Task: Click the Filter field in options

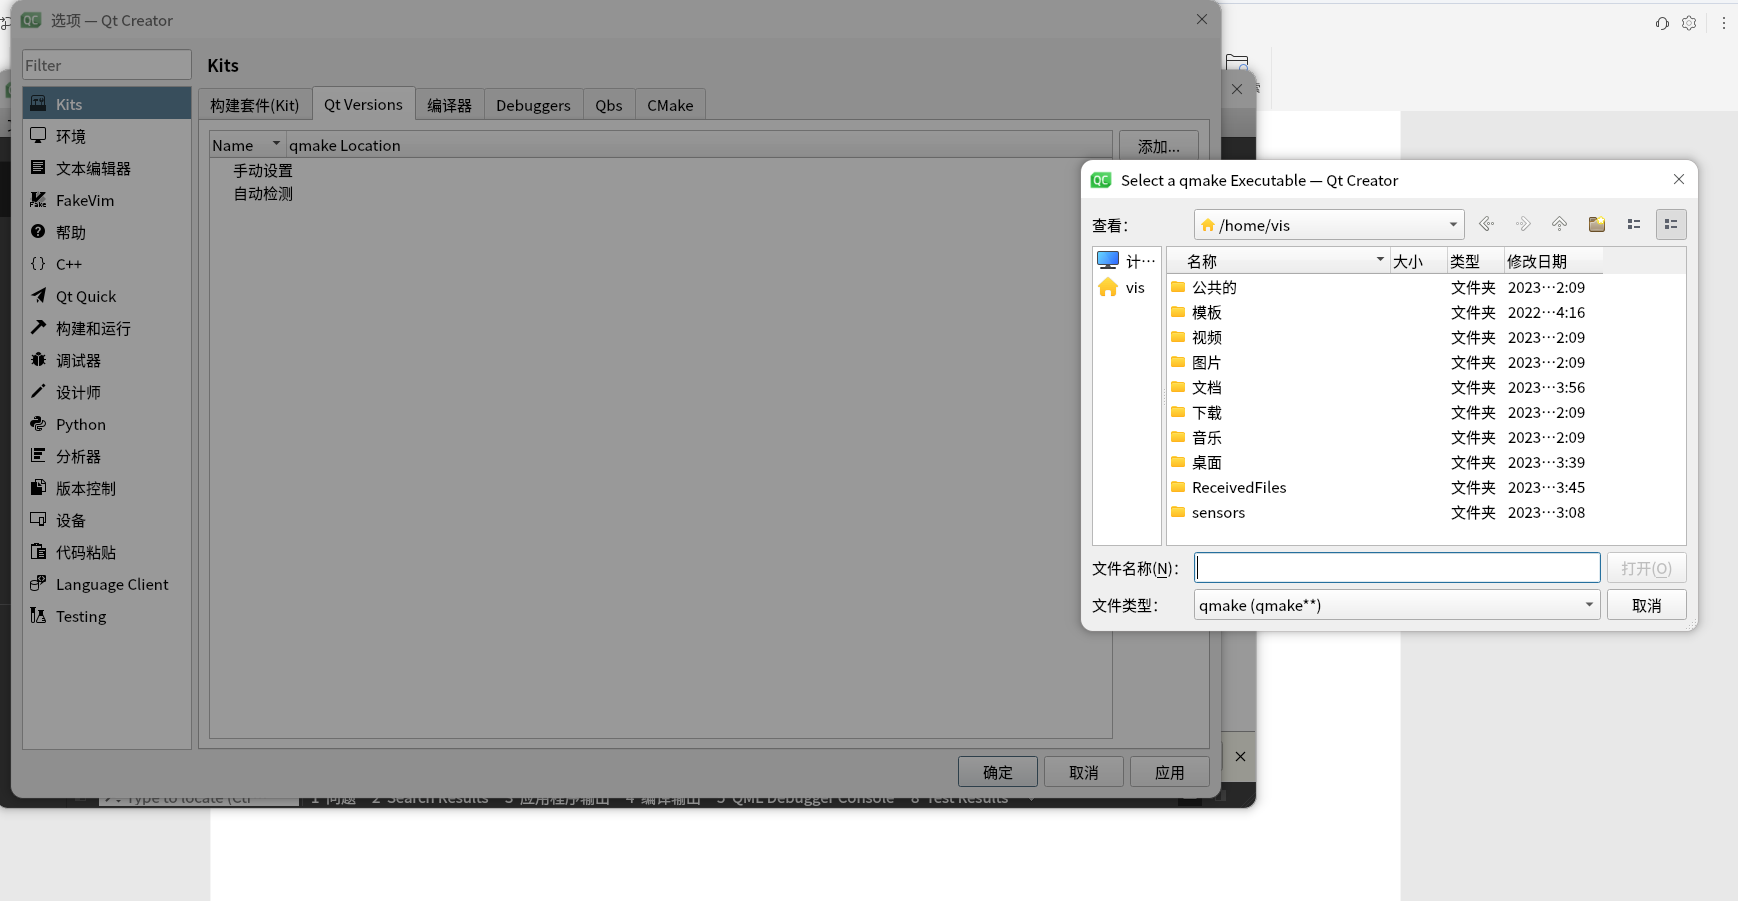Action: [107, 65]
